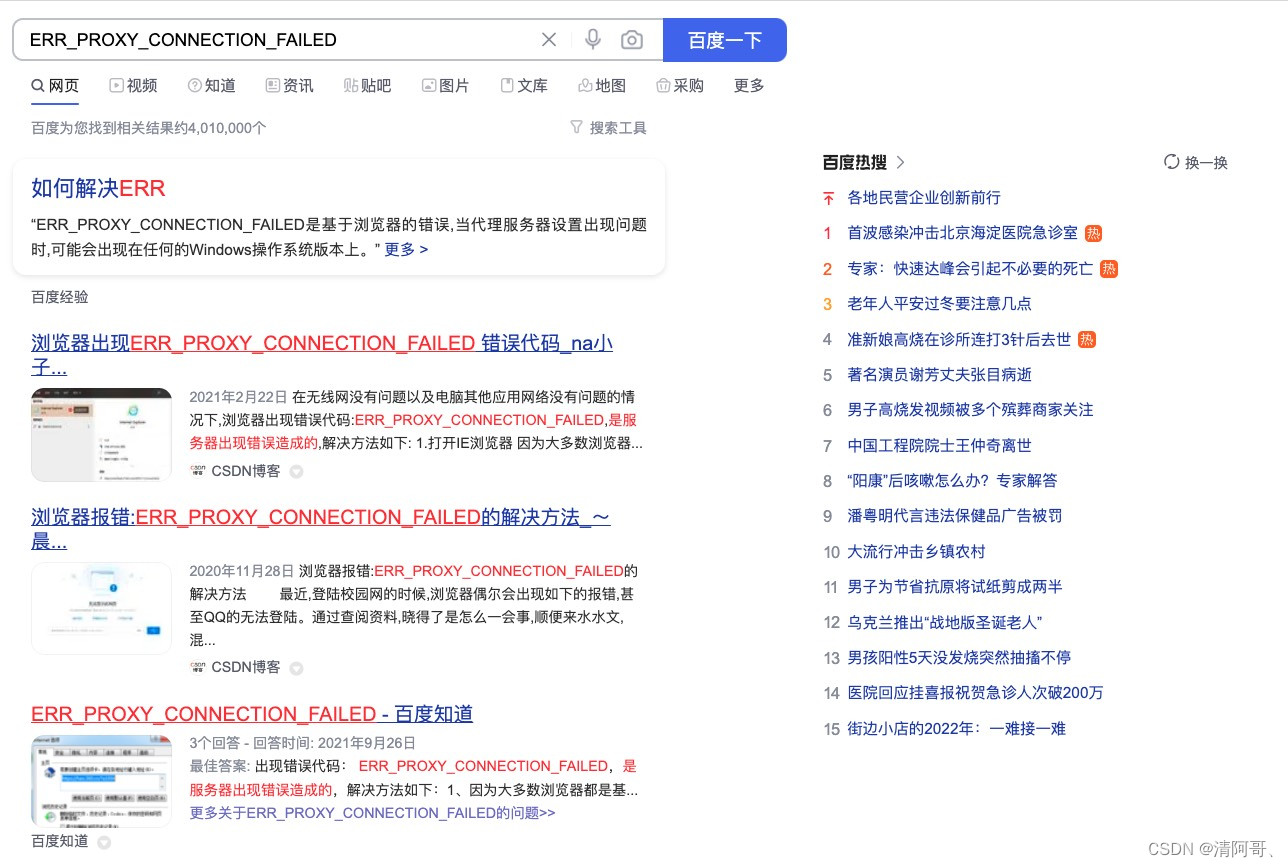Open hot search 男子为节省抗原将试纸剪成两半

tap(955, 587)
